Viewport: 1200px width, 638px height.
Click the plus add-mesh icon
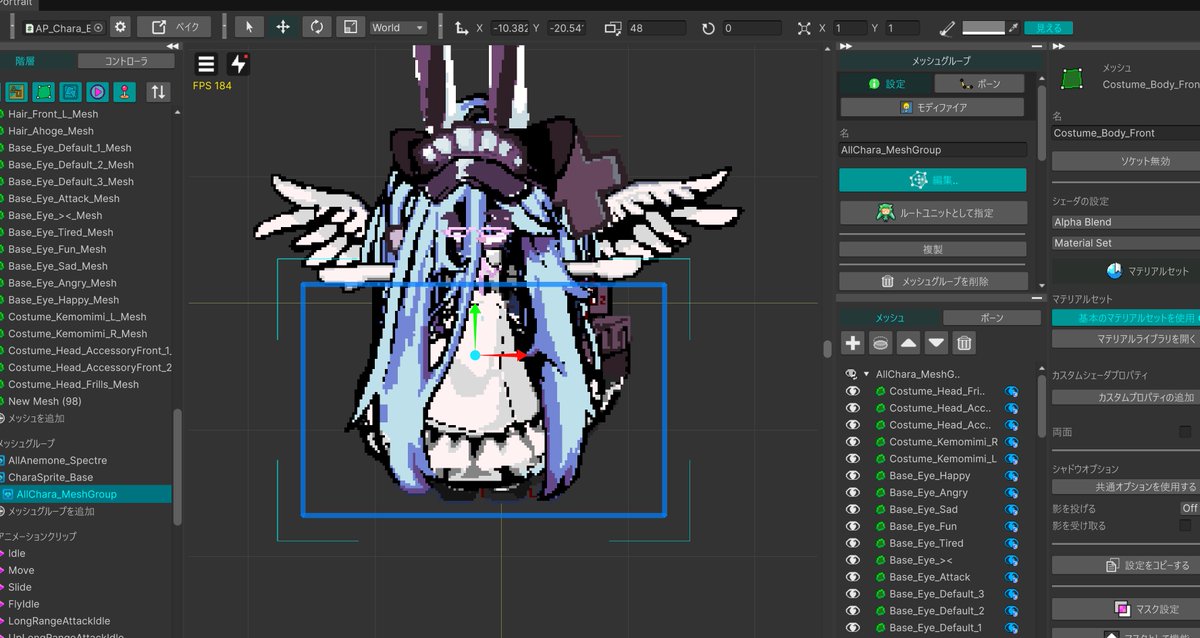[x=853, y=343]
